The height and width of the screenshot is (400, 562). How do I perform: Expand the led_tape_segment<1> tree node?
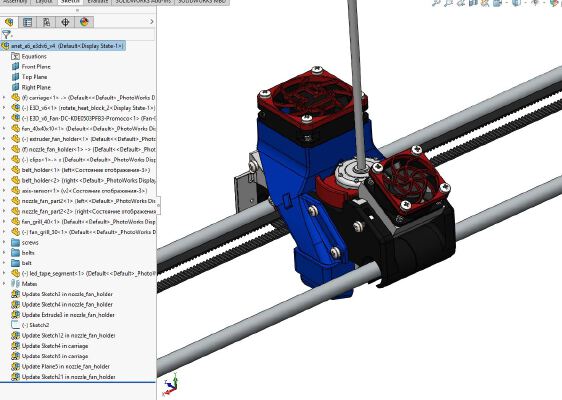(x=4, y=273)
